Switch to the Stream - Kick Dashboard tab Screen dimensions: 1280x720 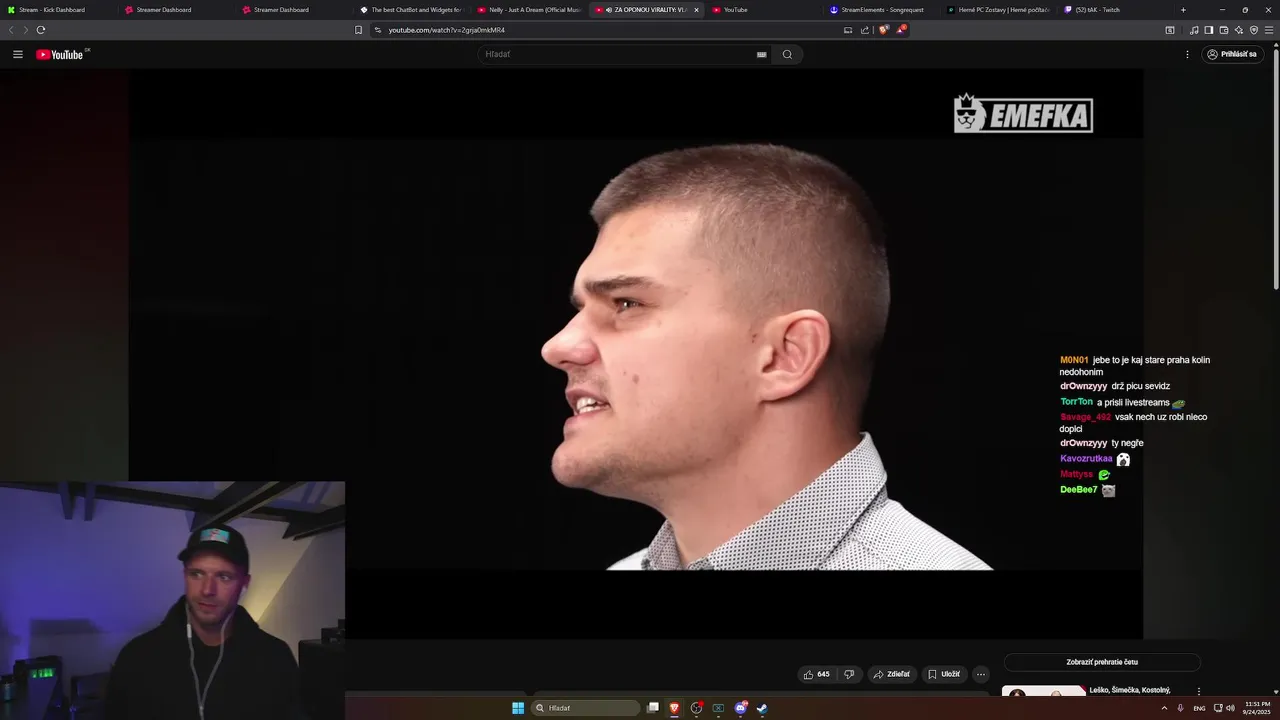pyautogui.click(x=58, y=10)
